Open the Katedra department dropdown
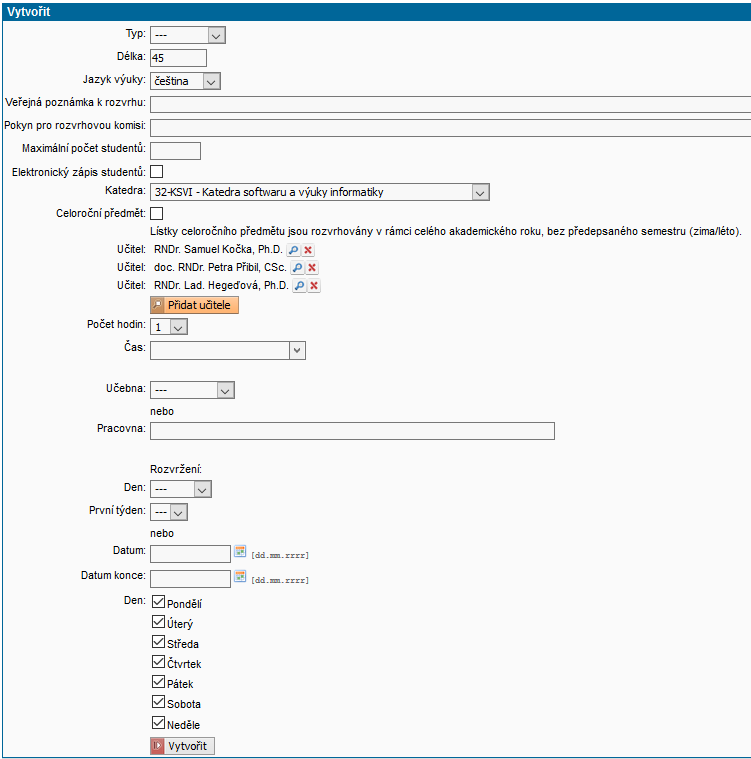 click(x=319, y=192)
